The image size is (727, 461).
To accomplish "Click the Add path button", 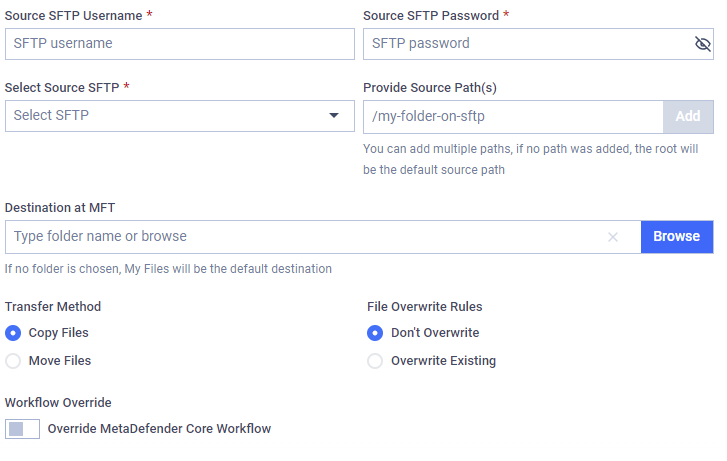I will 688,116.
